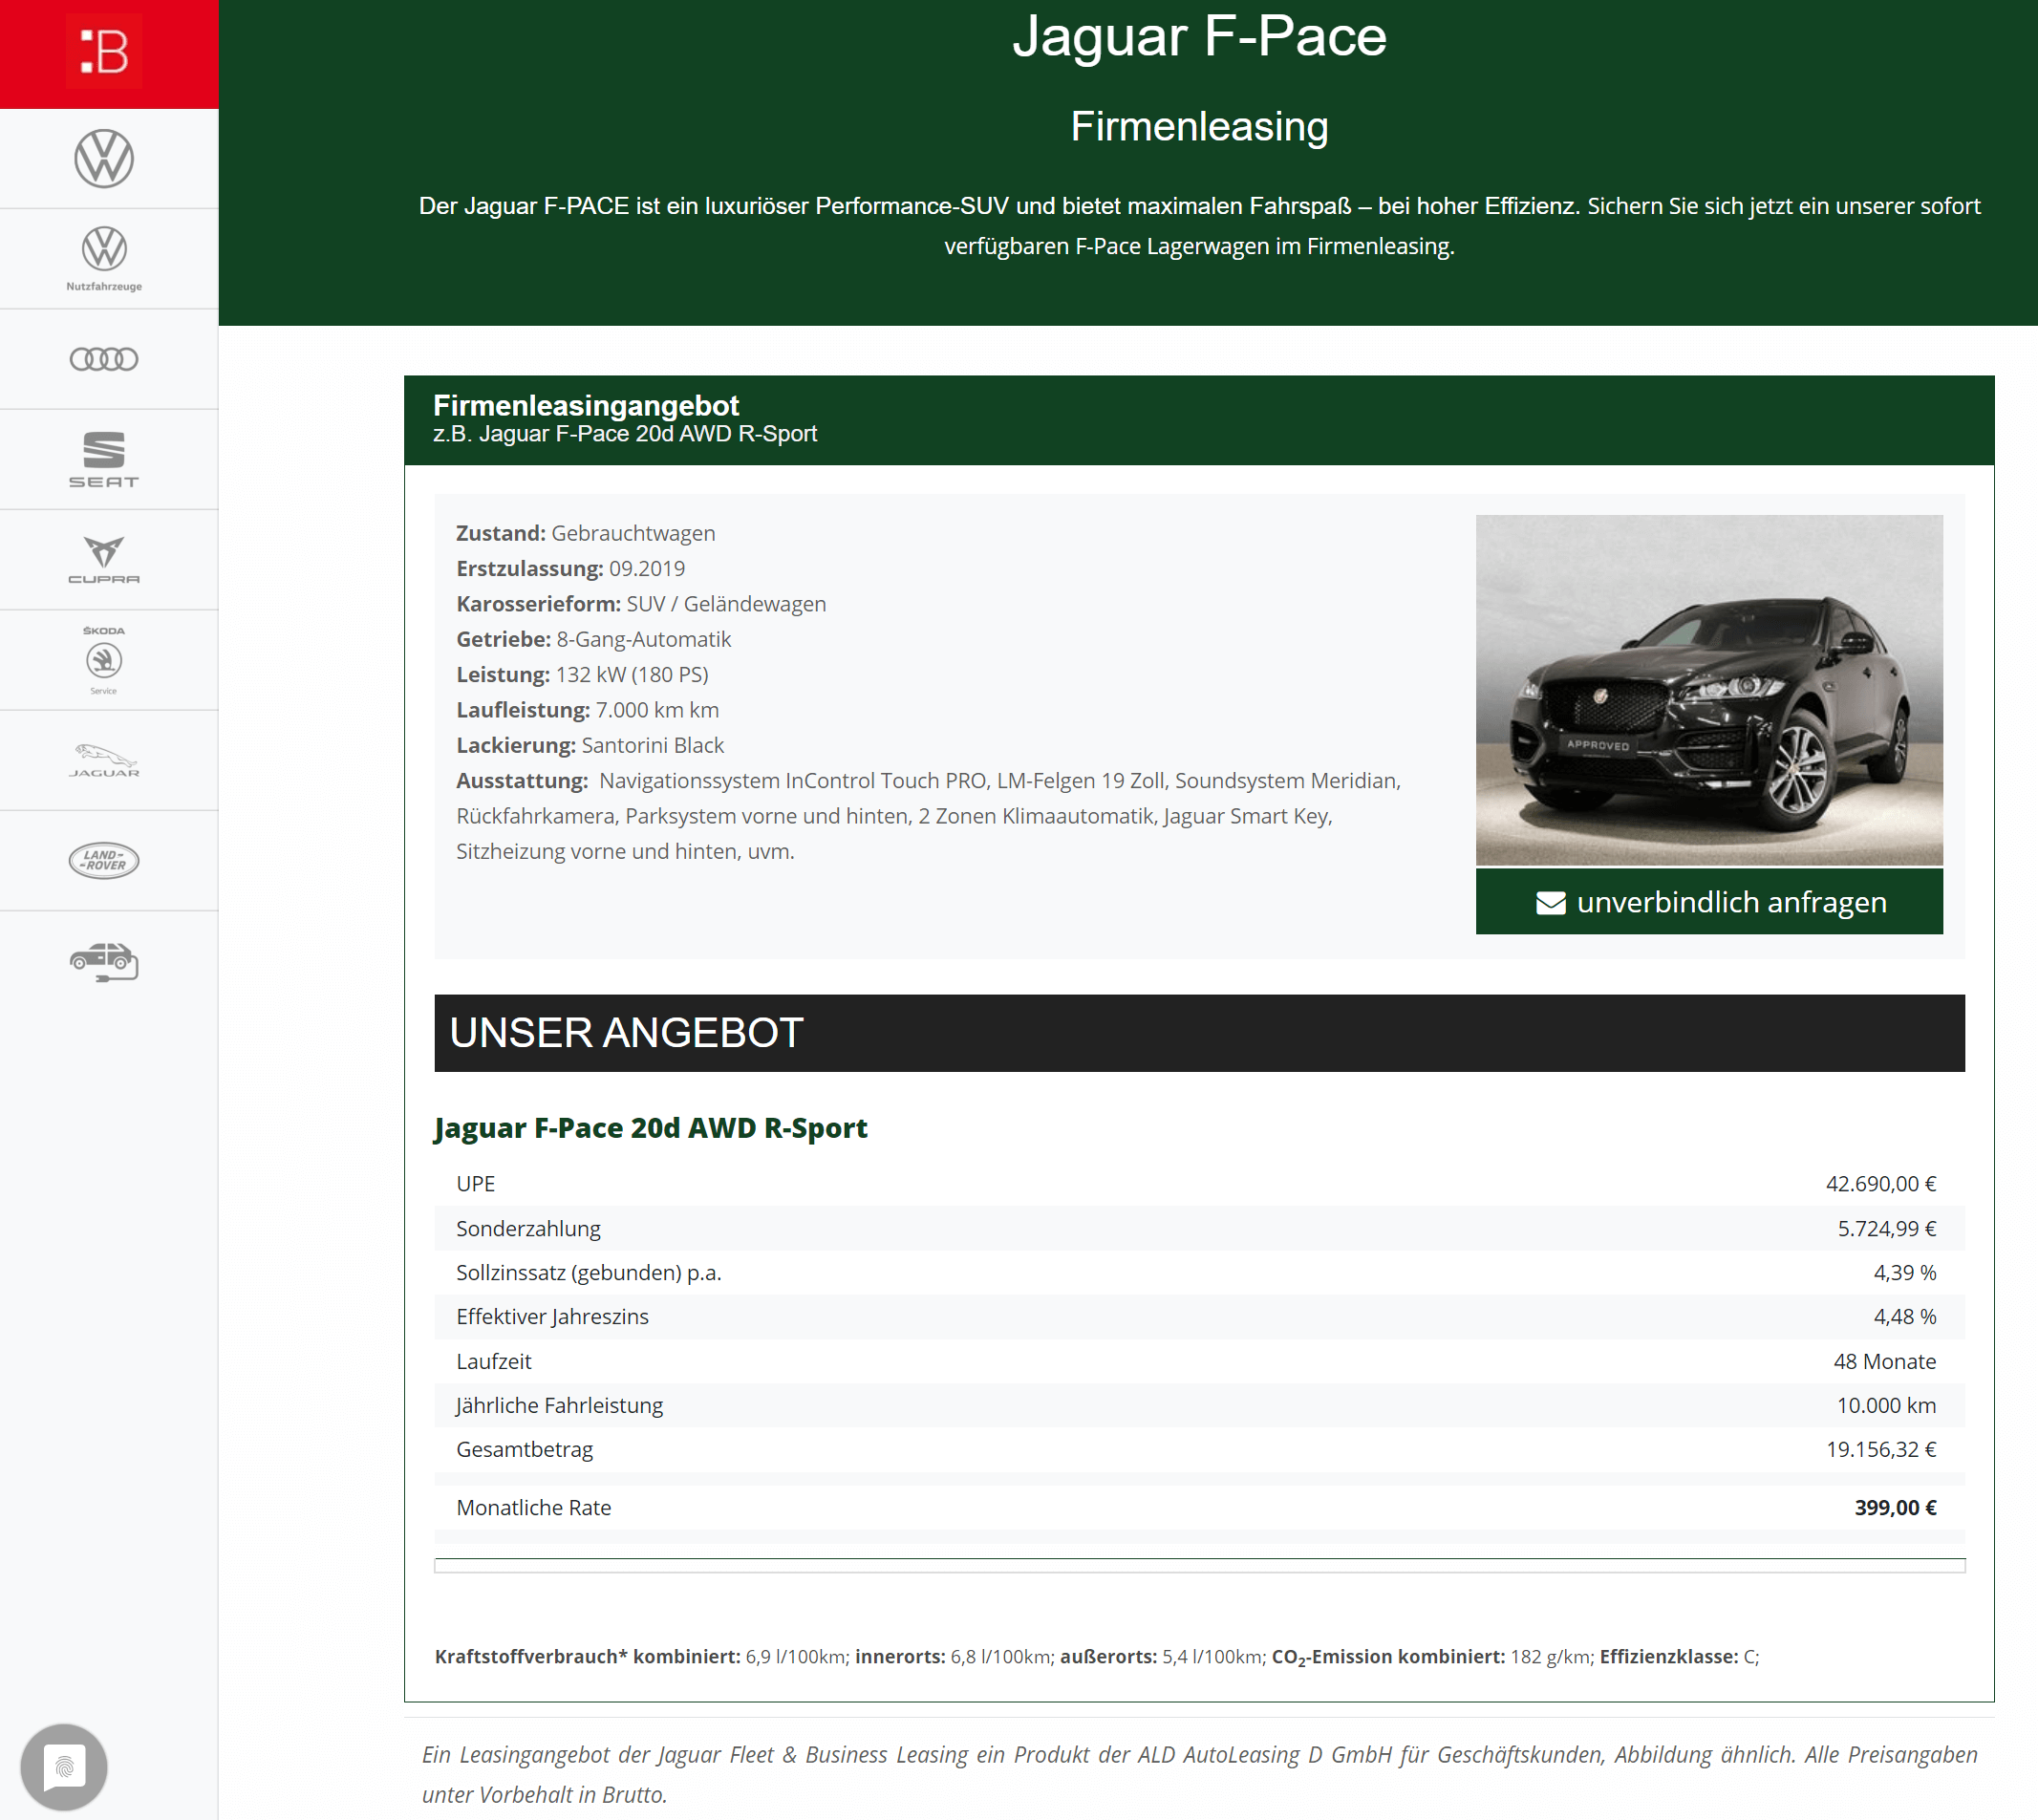This screenshot has width=2038, height=1820.
Task: Select the Sollzinssatz value 4,39 %
Action: click(1905, 1273)
